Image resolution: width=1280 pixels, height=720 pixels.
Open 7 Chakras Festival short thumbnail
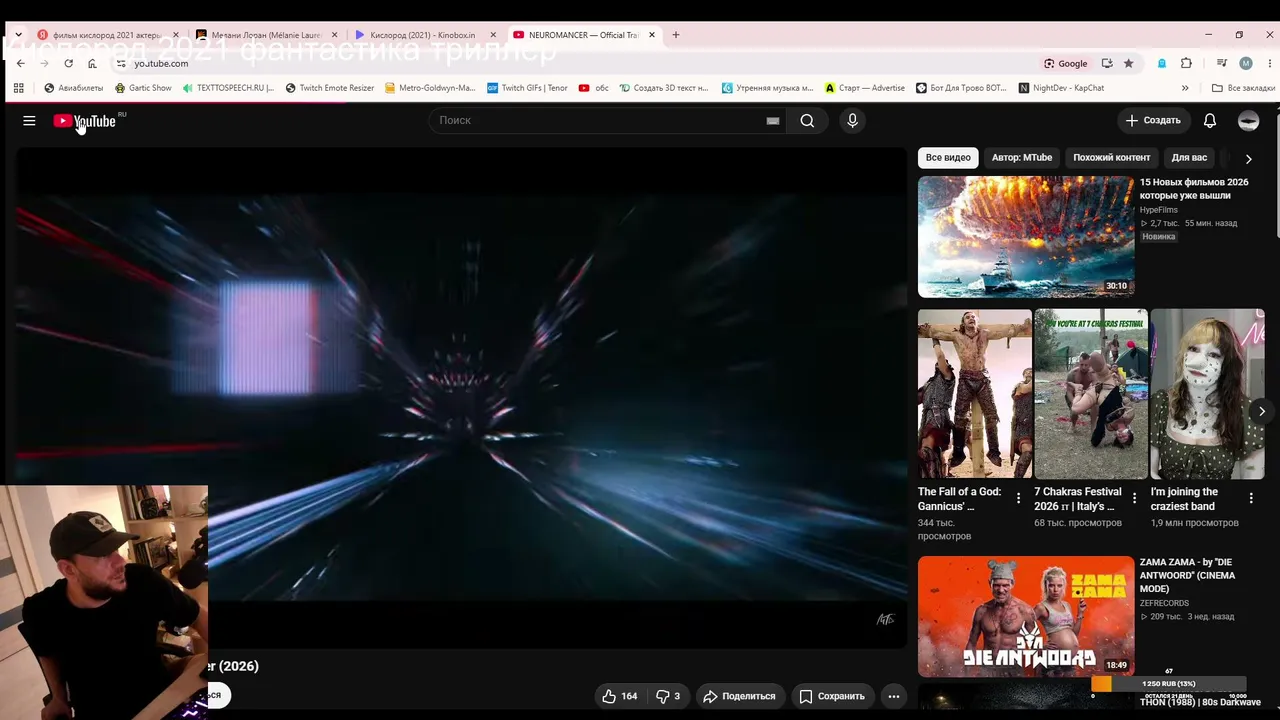1091,394
